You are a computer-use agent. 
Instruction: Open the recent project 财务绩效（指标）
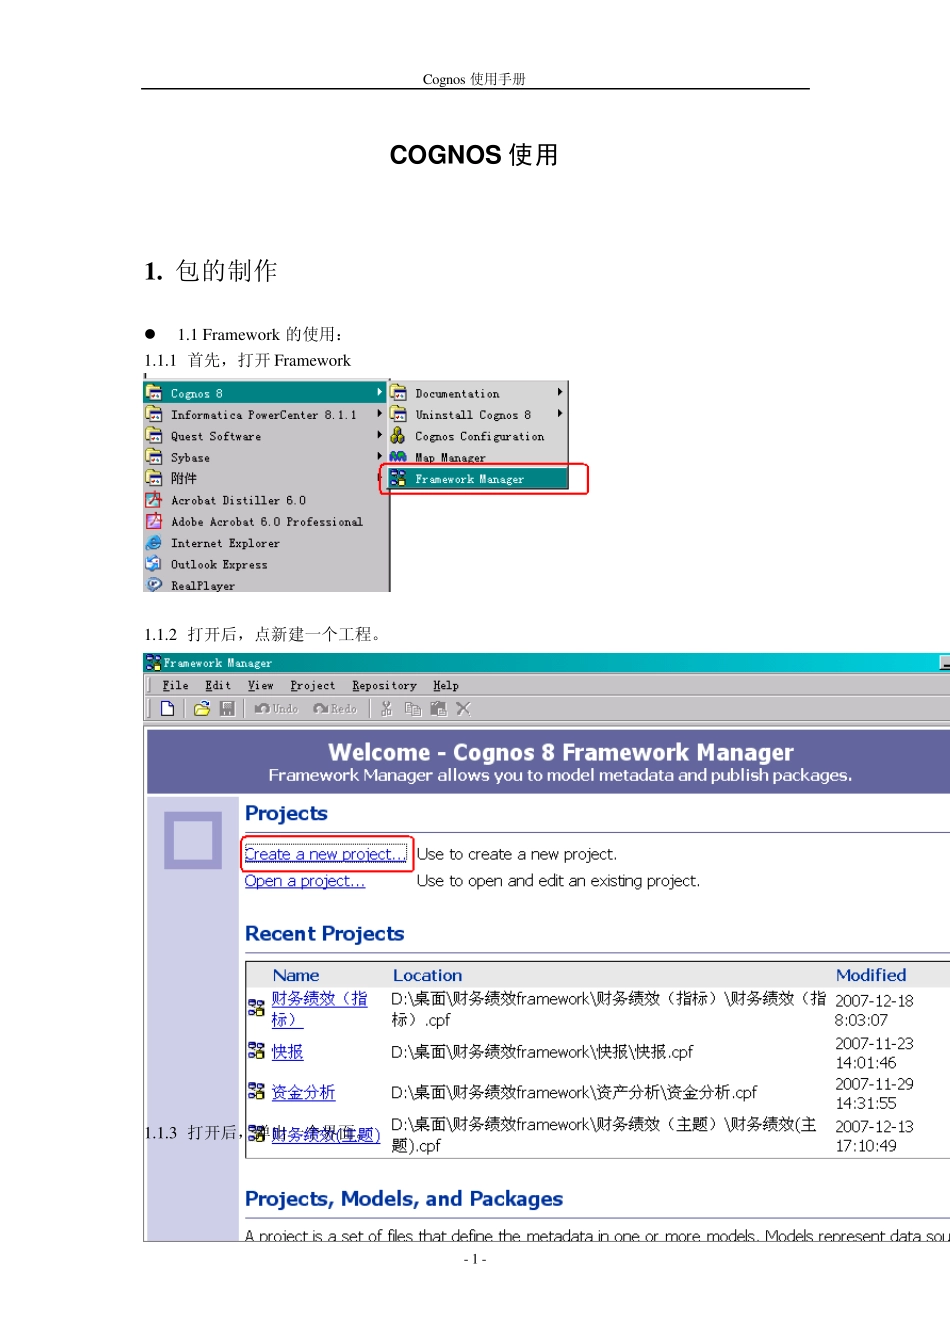pyautogui.click(x=320, y=1009)
